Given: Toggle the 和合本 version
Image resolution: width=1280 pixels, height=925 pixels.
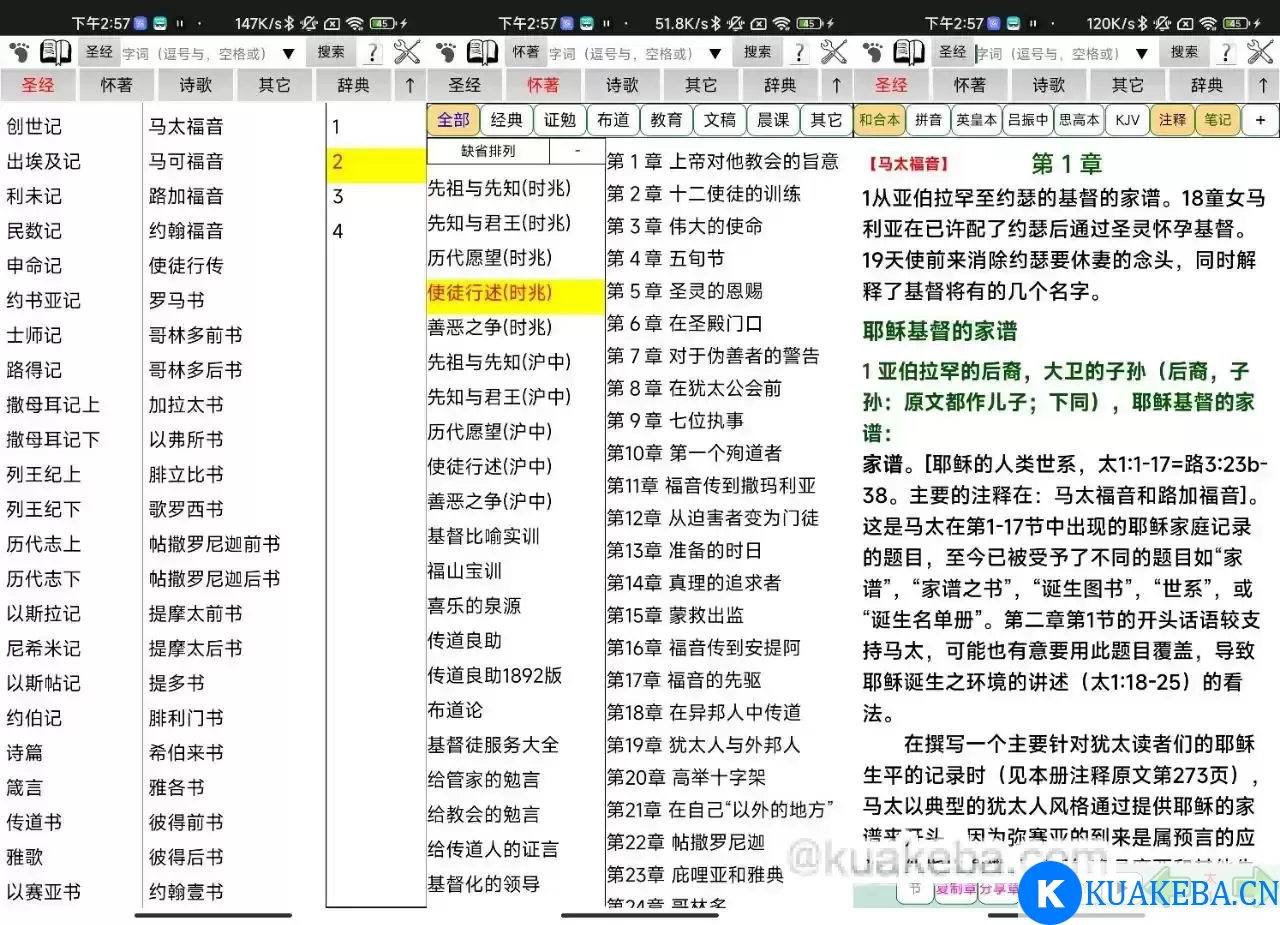Looking at the screenshot, I should pyautogui.click(x=878, y=120).
